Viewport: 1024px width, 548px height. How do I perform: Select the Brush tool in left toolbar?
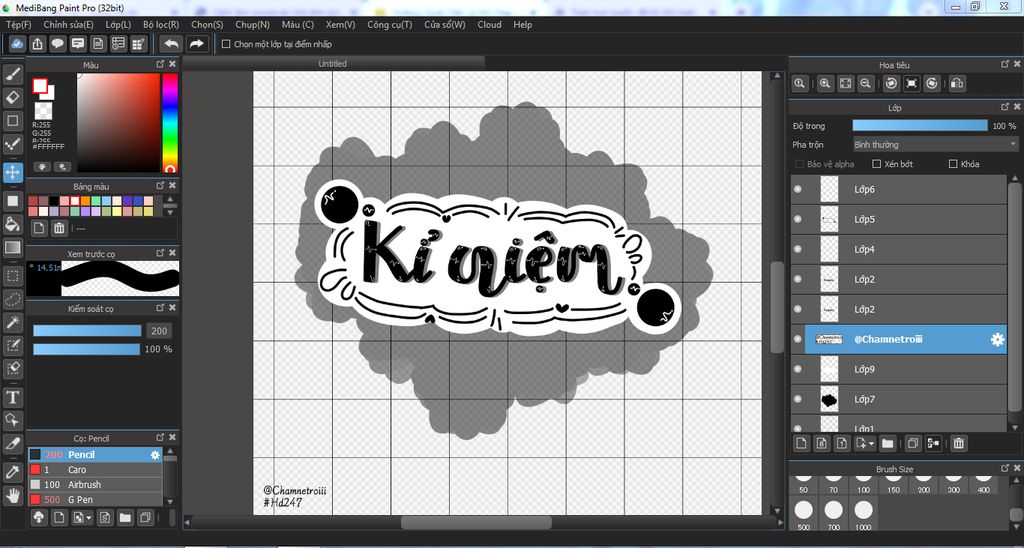[12, 75]
